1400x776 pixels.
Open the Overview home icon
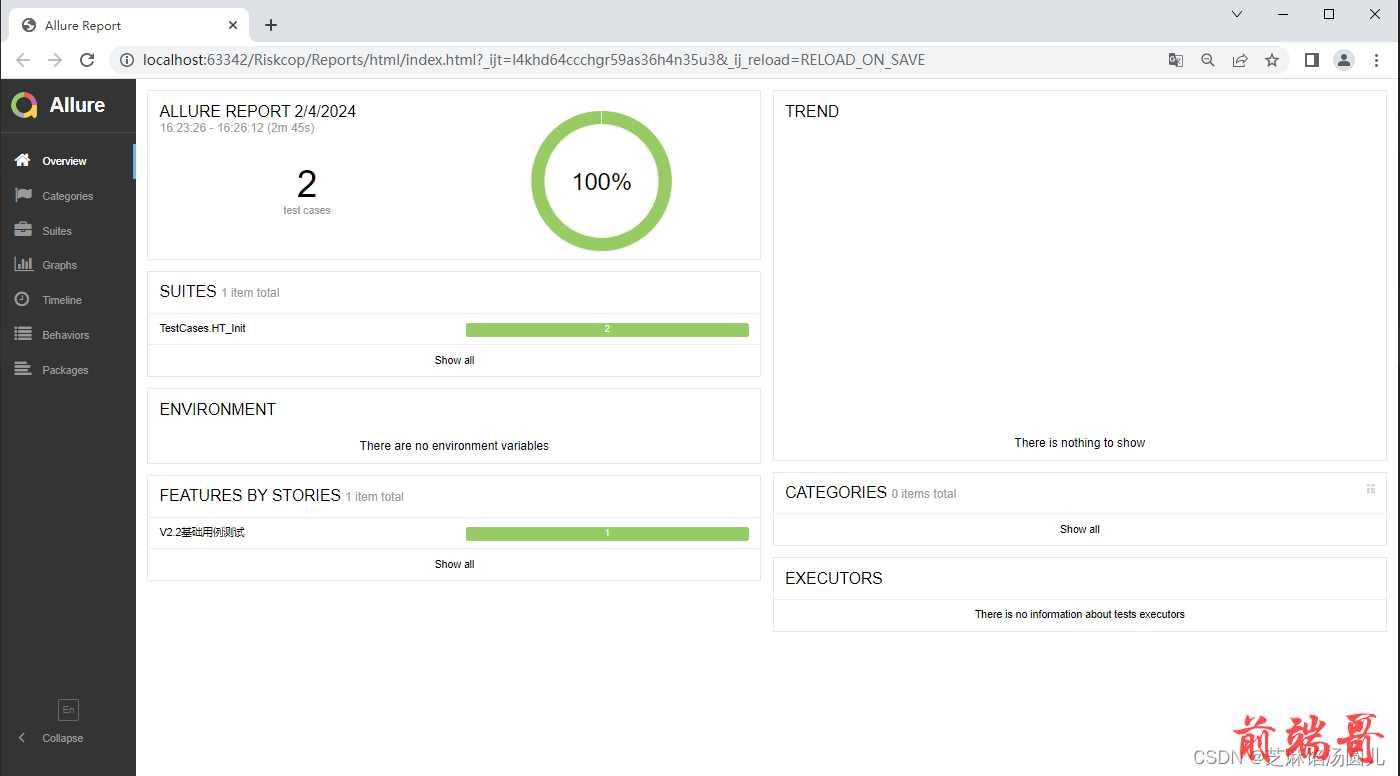click(22, 160)
